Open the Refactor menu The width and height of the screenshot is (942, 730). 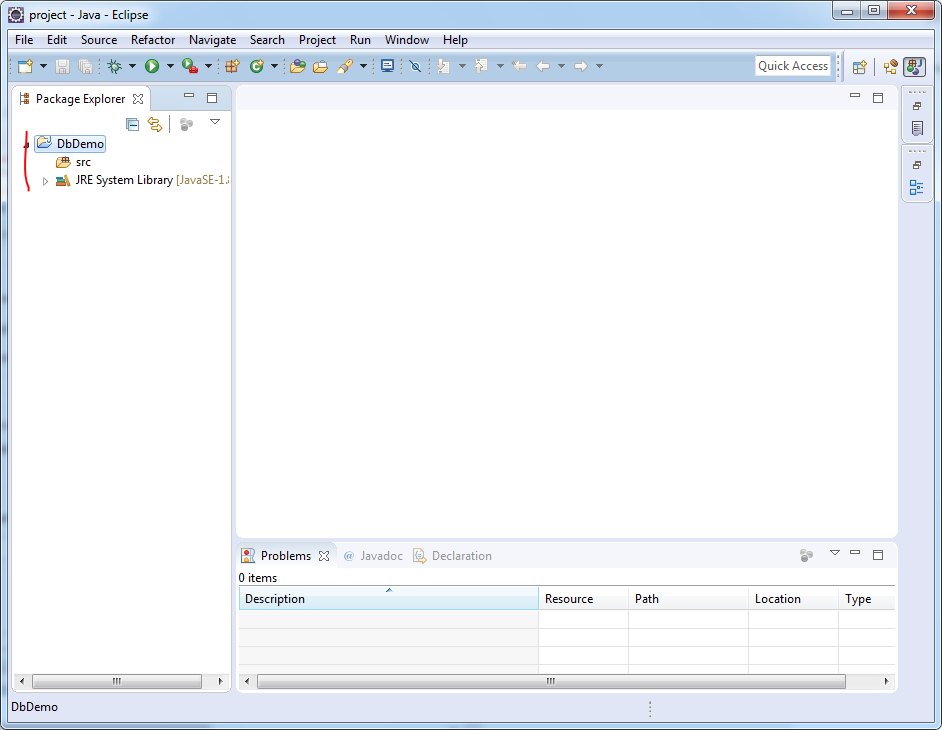(x=153, y=40)
